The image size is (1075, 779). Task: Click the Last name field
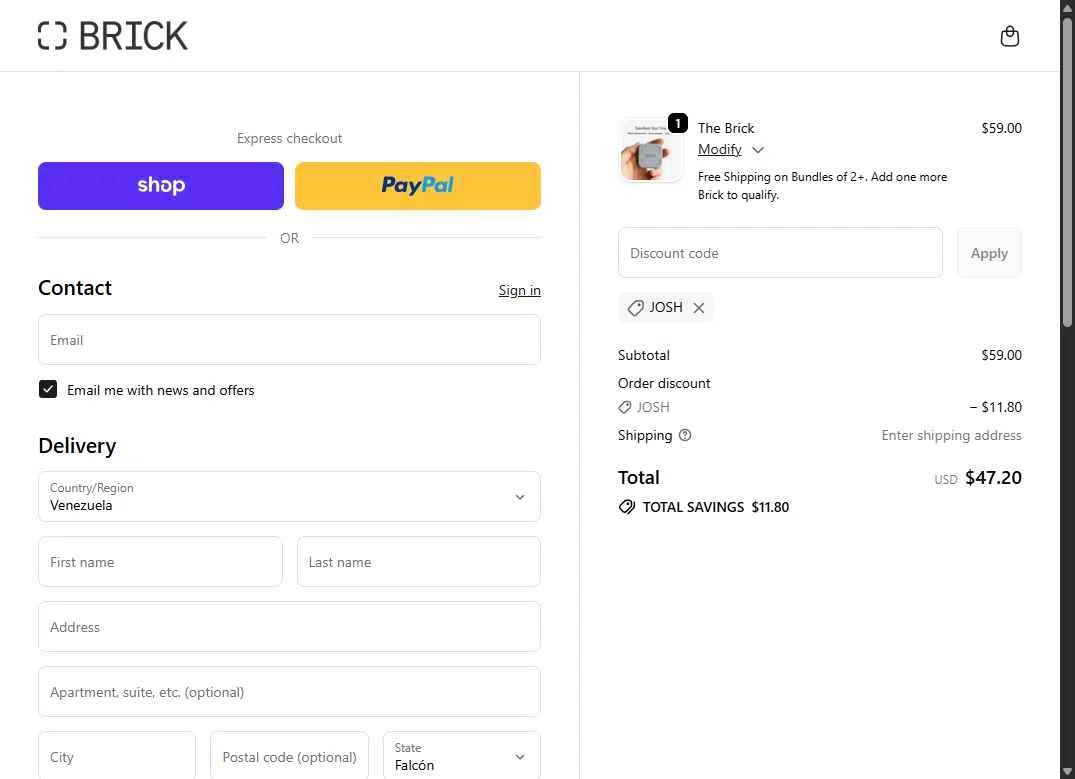point(419,562)
